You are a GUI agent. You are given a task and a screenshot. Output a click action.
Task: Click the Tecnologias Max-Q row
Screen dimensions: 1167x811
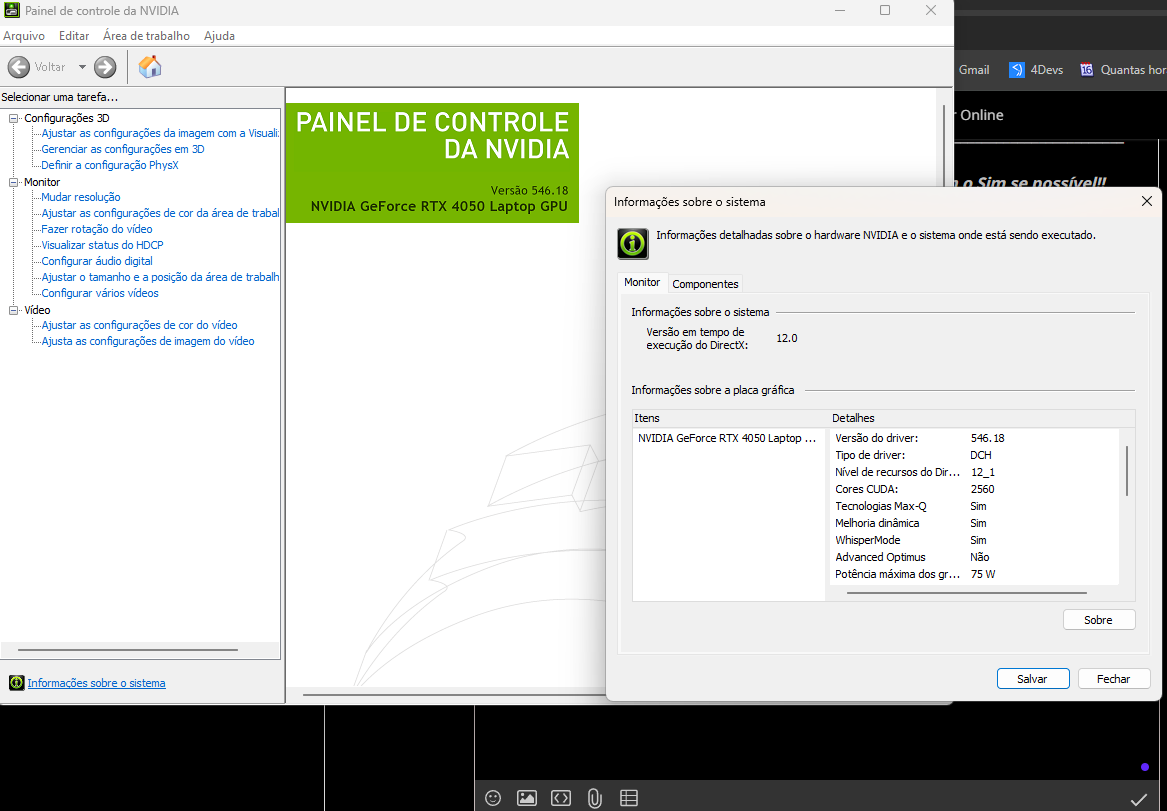[x=975, y=506]
